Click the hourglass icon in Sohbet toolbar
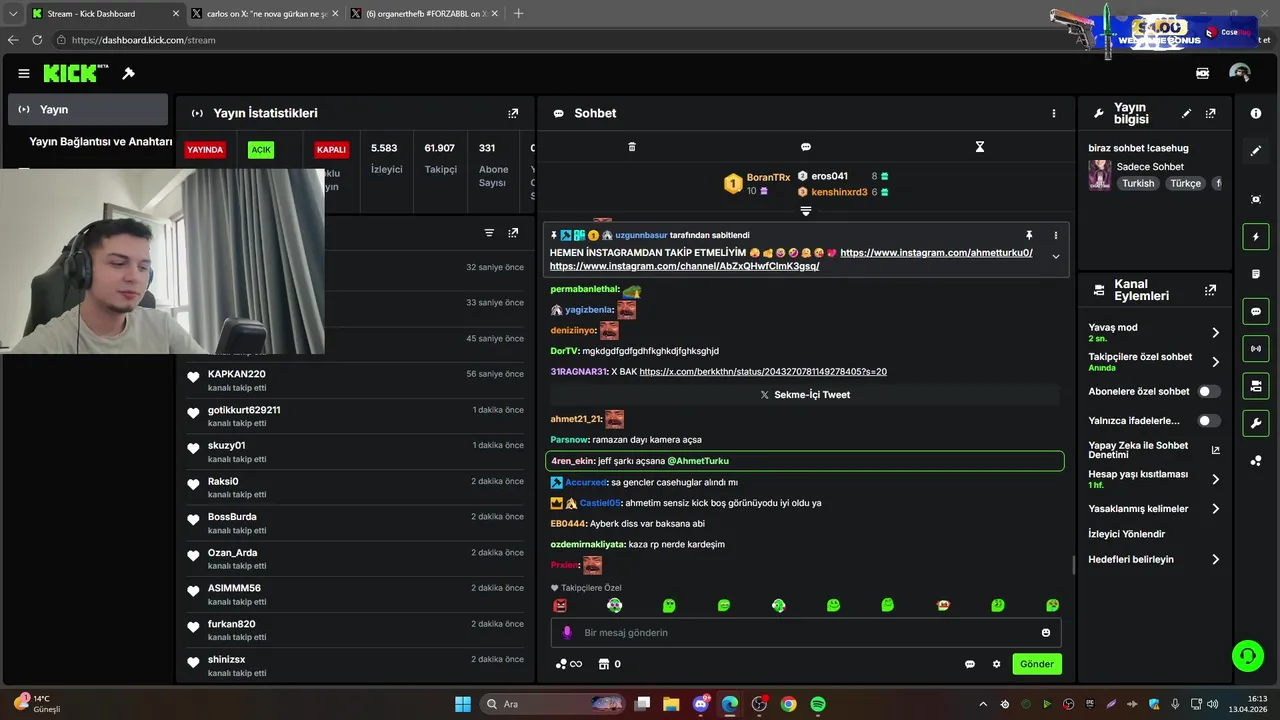This screenshot has height=720, width=1280. point(980,147)
